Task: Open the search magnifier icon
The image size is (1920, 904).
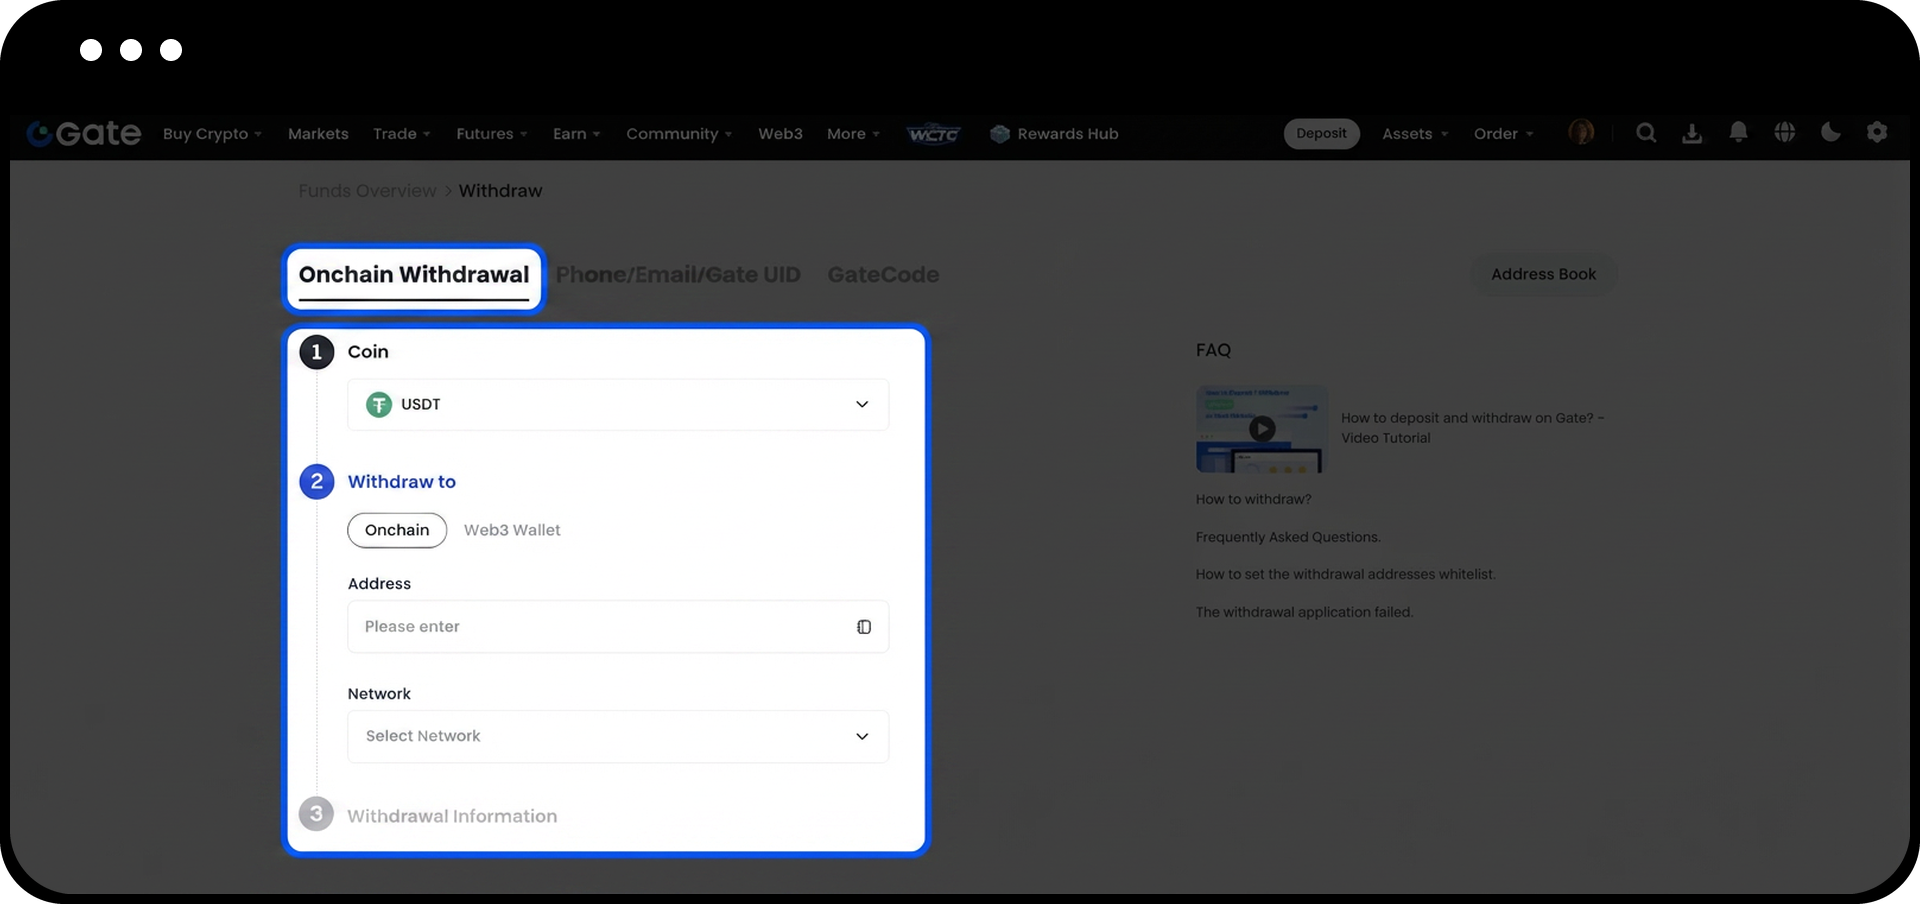Action: [1646, 133]
